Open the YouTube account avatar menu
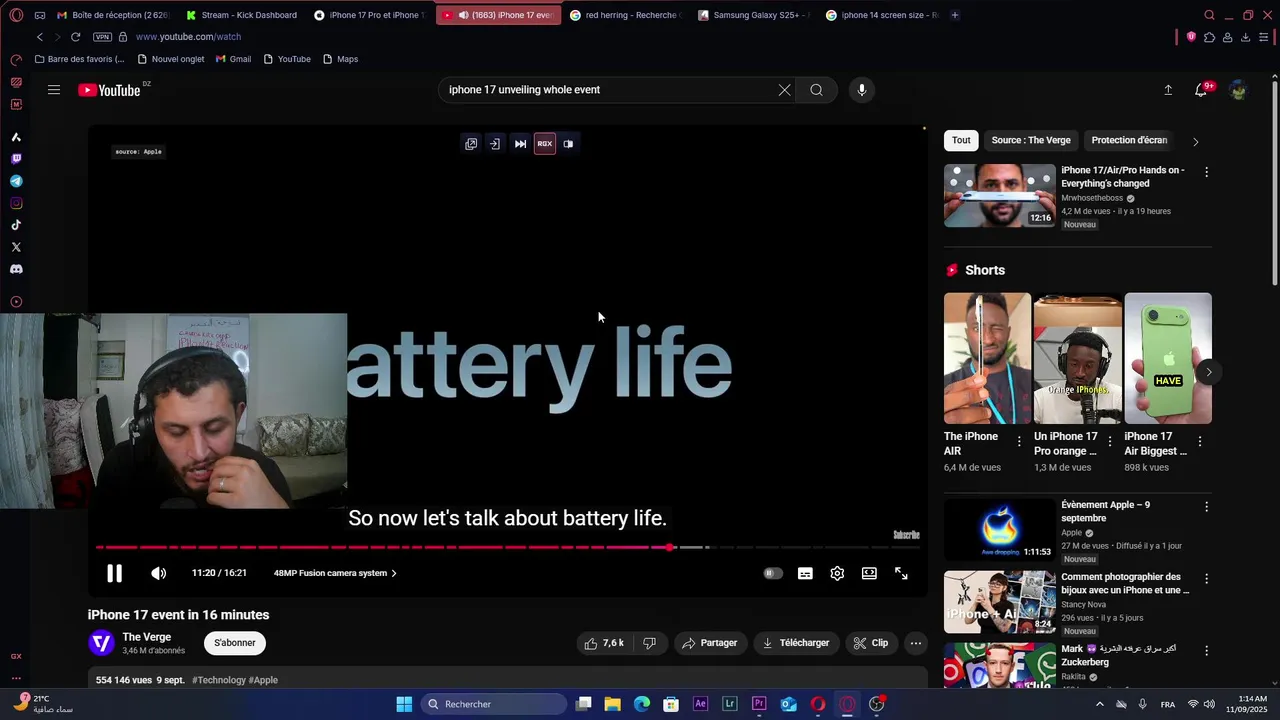1280x720 pixels. pos(1238,90)
